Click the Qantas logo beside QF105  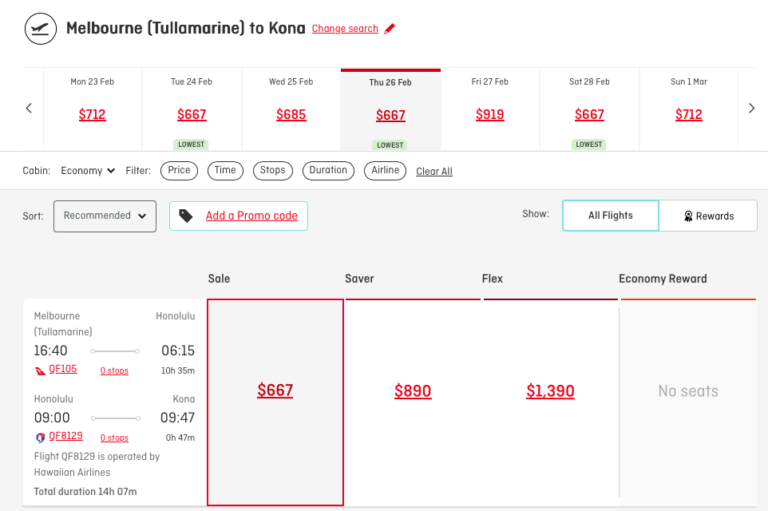click(x=40, y=370)
